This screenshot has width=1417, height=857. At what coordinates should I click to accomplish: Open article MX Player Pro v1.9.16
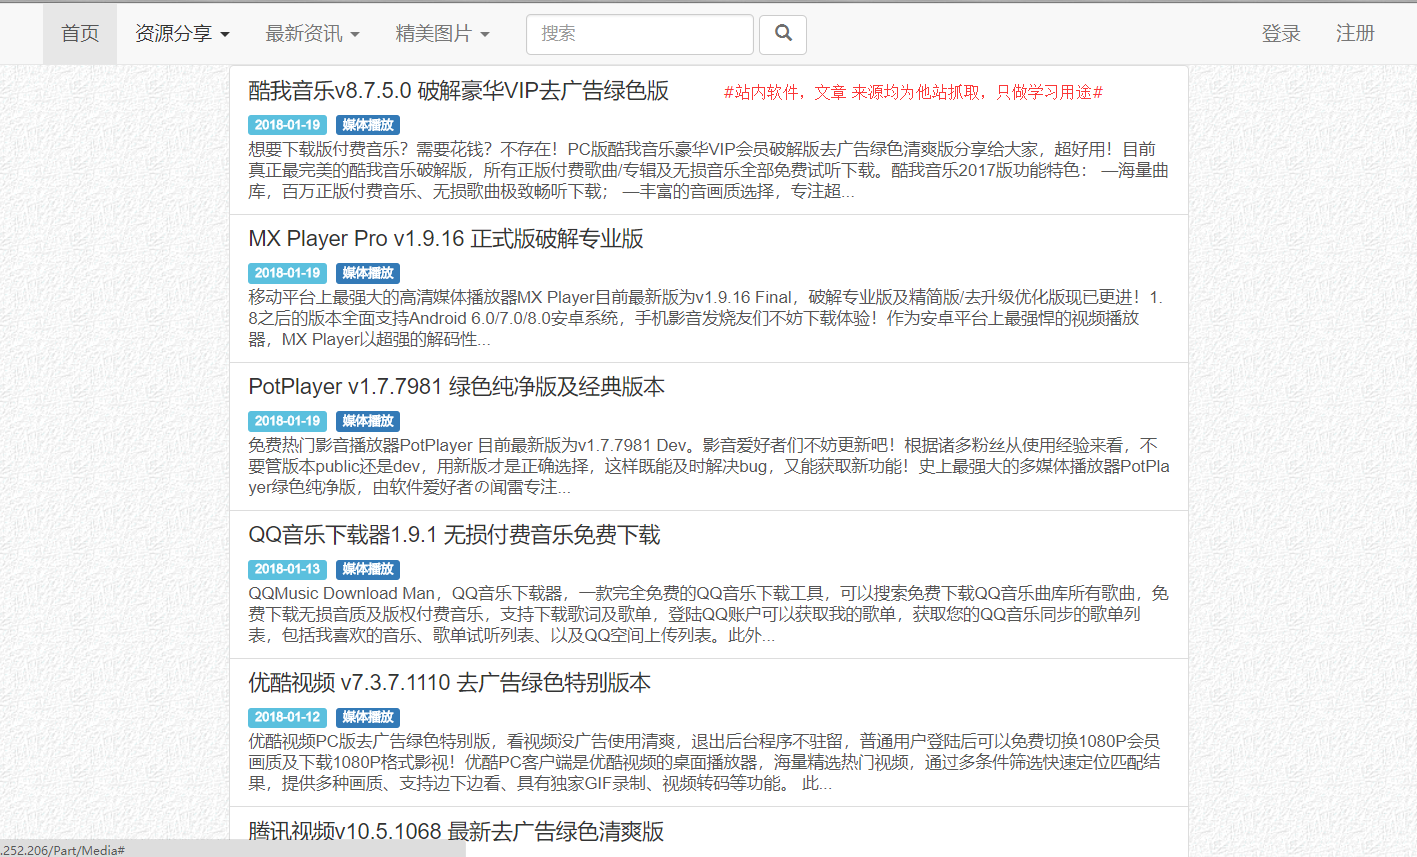pos(446,239)
